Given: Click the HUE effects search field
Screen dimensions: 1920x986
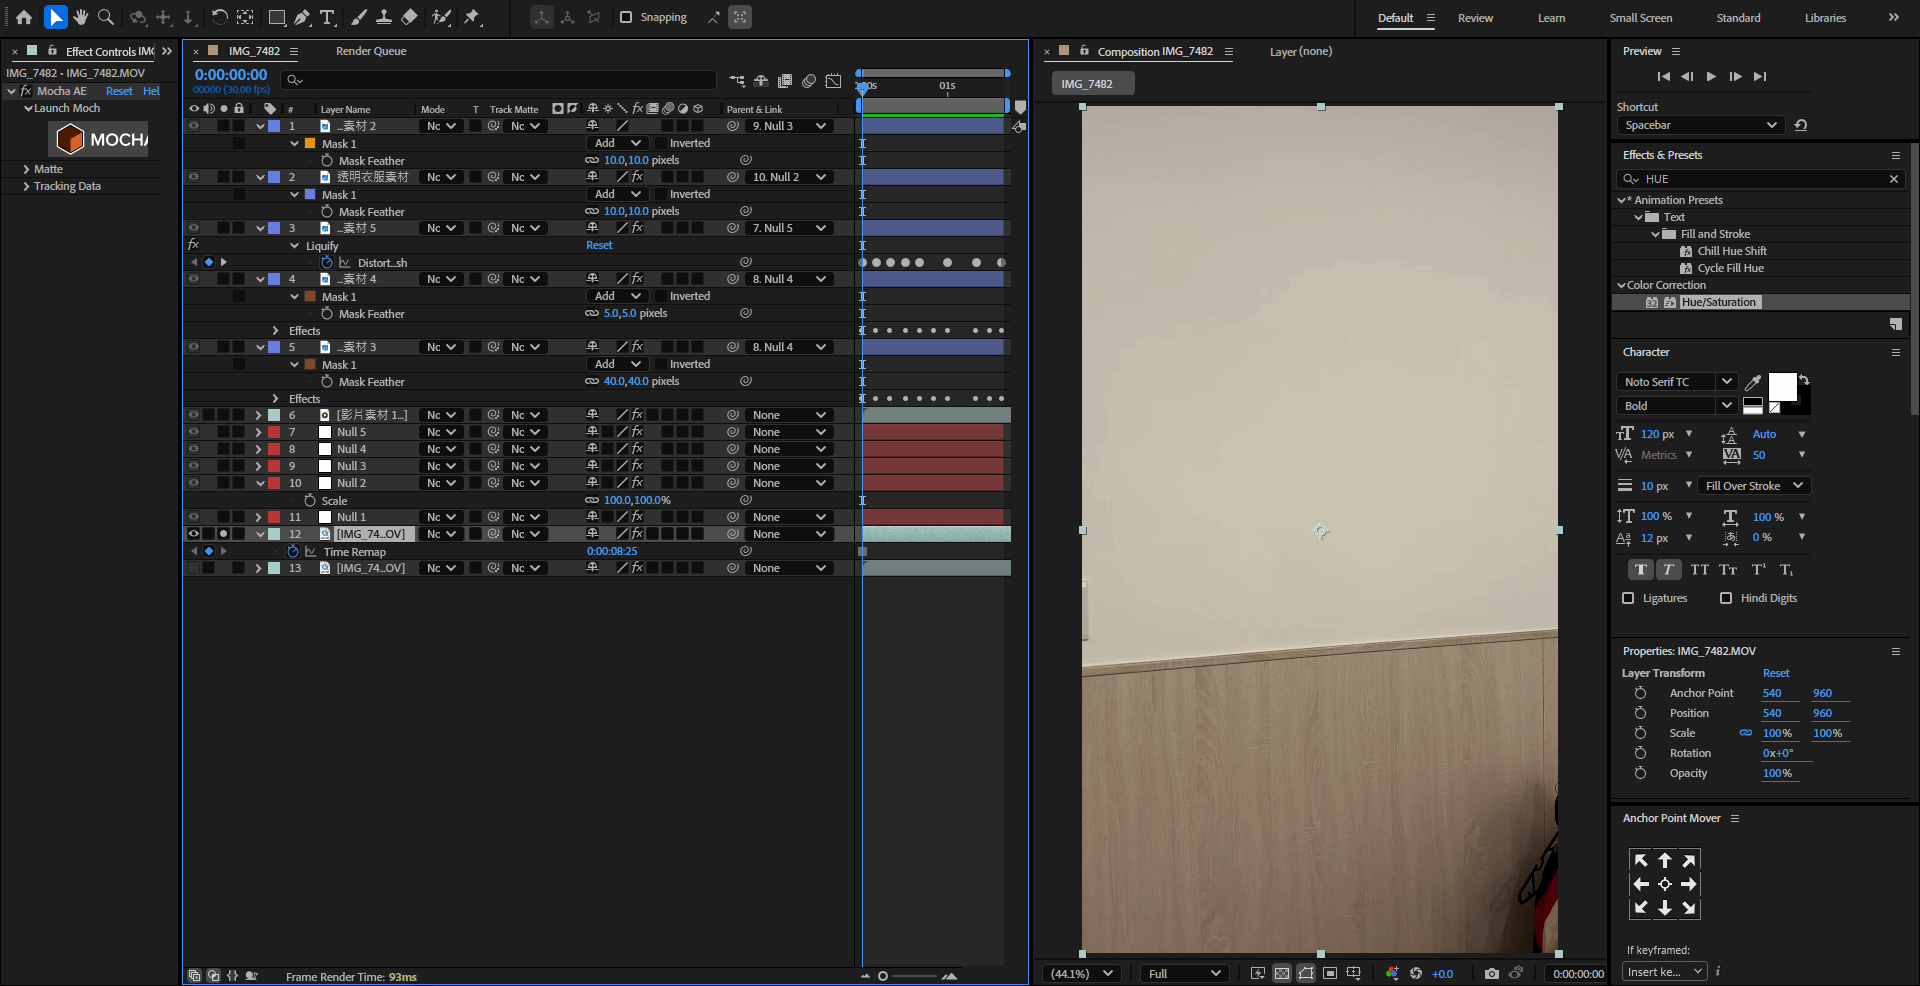Looking at the screenshot, I should pyautogui.click(x=1760, y=179).
